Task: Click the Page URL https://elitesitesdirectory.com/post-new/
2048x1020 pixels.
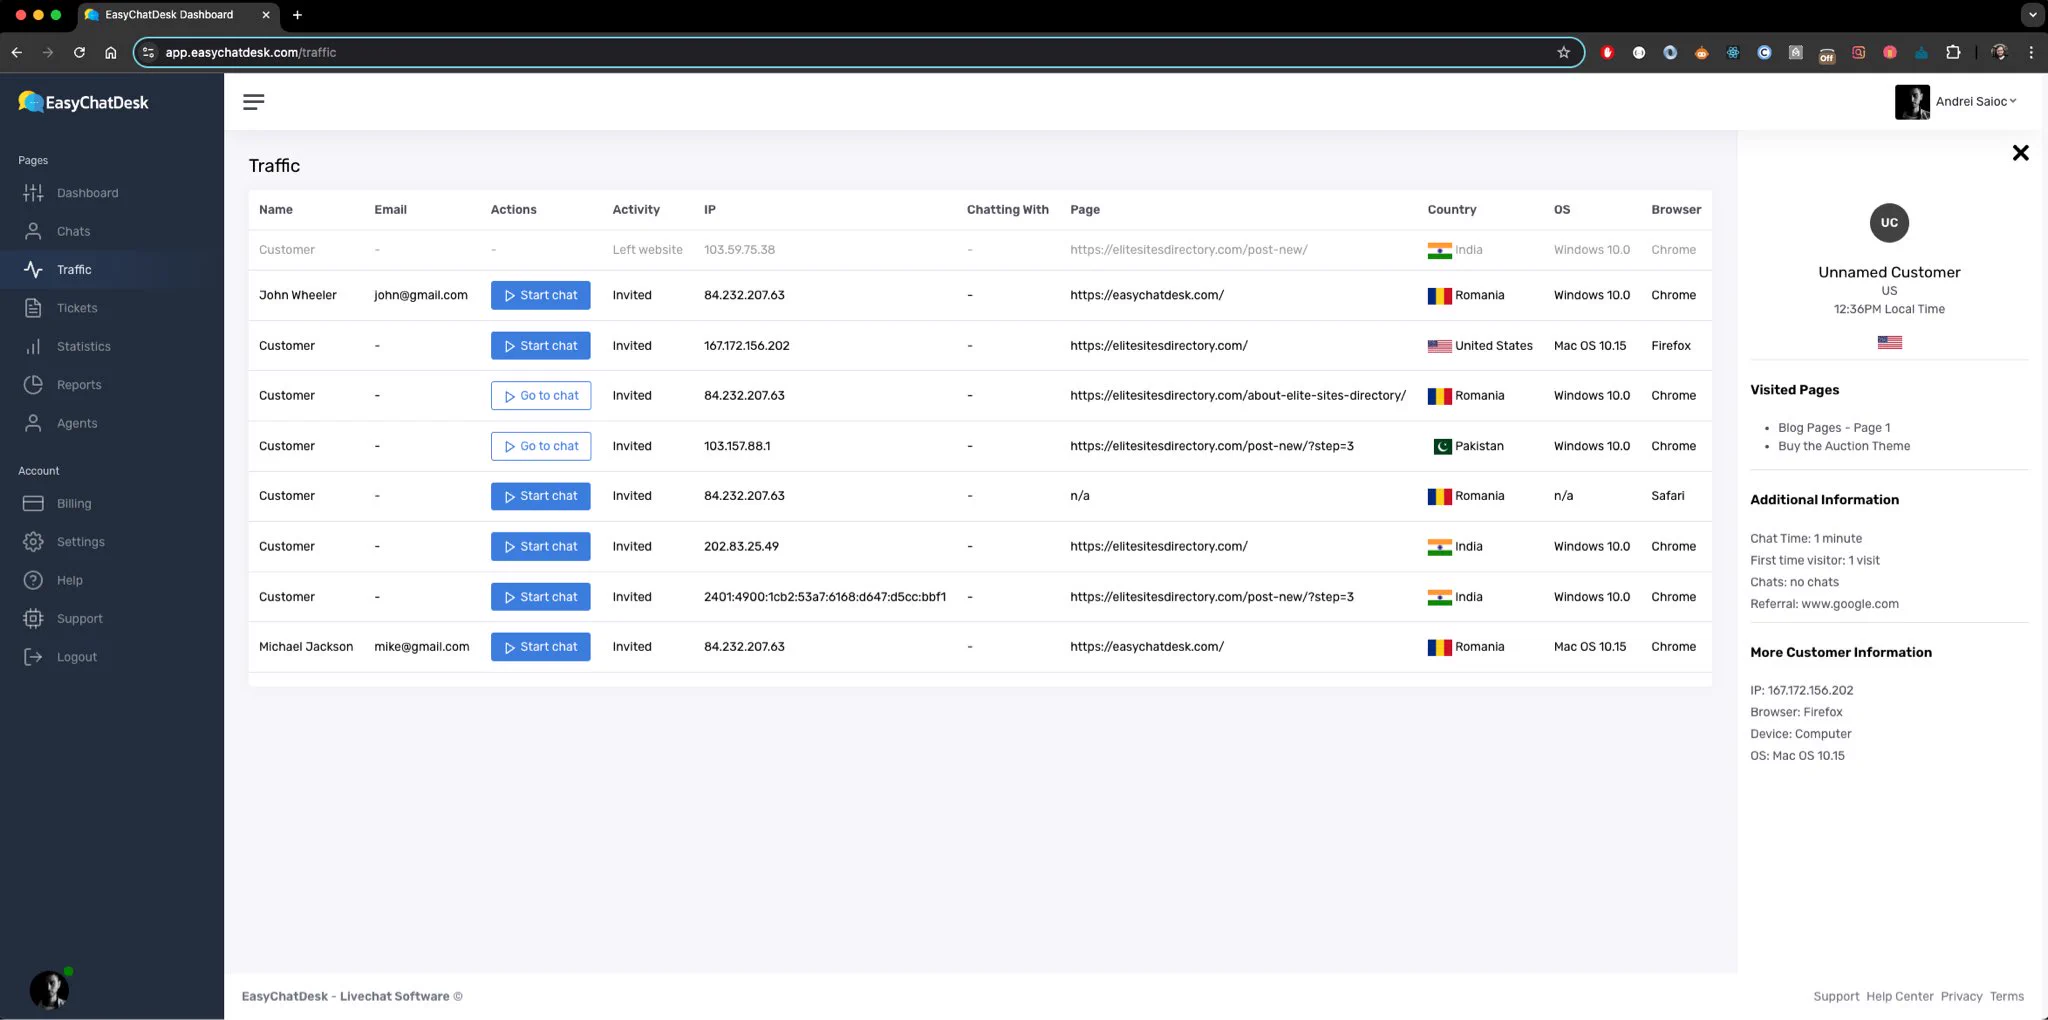Action: pyautogui.click(x=1188, y=250)
